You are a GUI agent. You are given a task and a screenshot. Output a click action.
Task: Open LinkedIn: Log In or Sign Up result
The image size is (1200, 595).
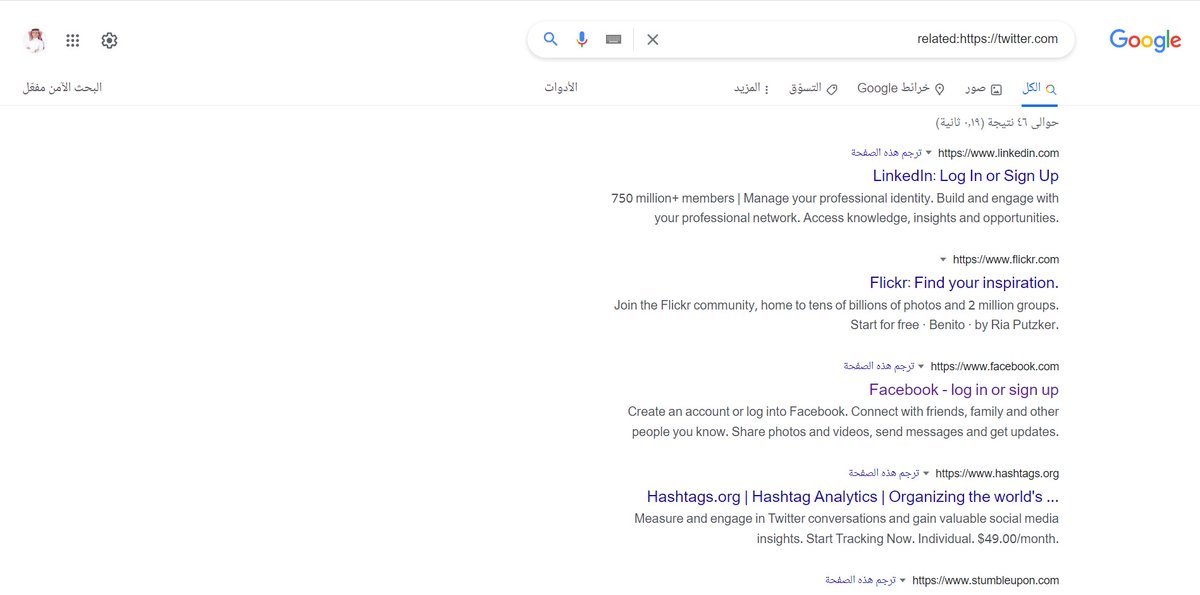pyautogui.click(x=966, y=176)
